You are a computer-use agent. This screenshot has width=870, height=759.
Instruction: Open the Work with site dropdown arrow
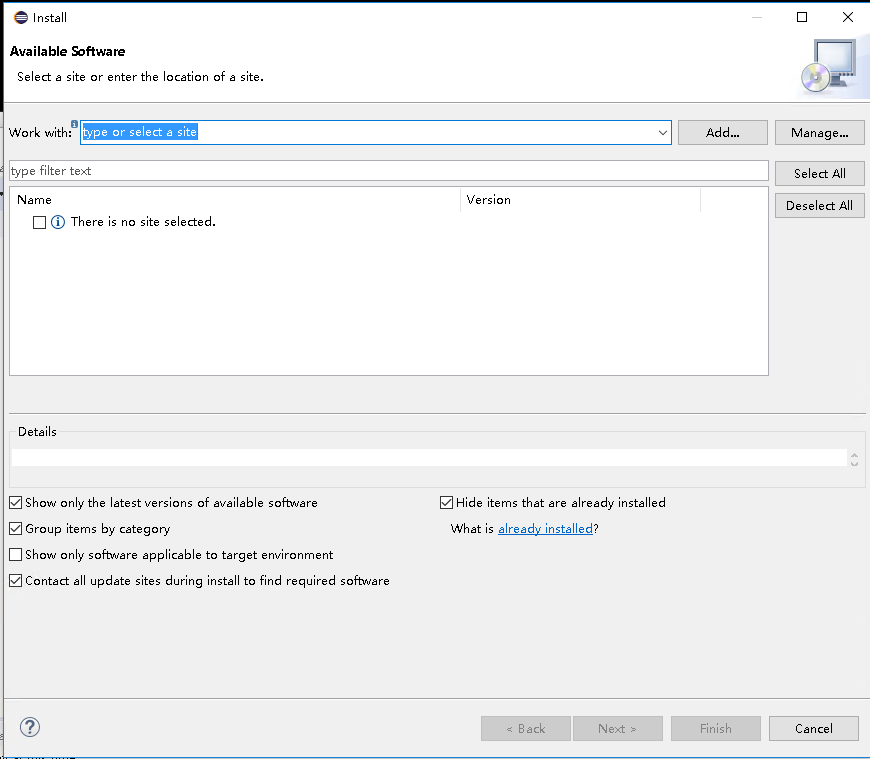[x=662, y=133]
